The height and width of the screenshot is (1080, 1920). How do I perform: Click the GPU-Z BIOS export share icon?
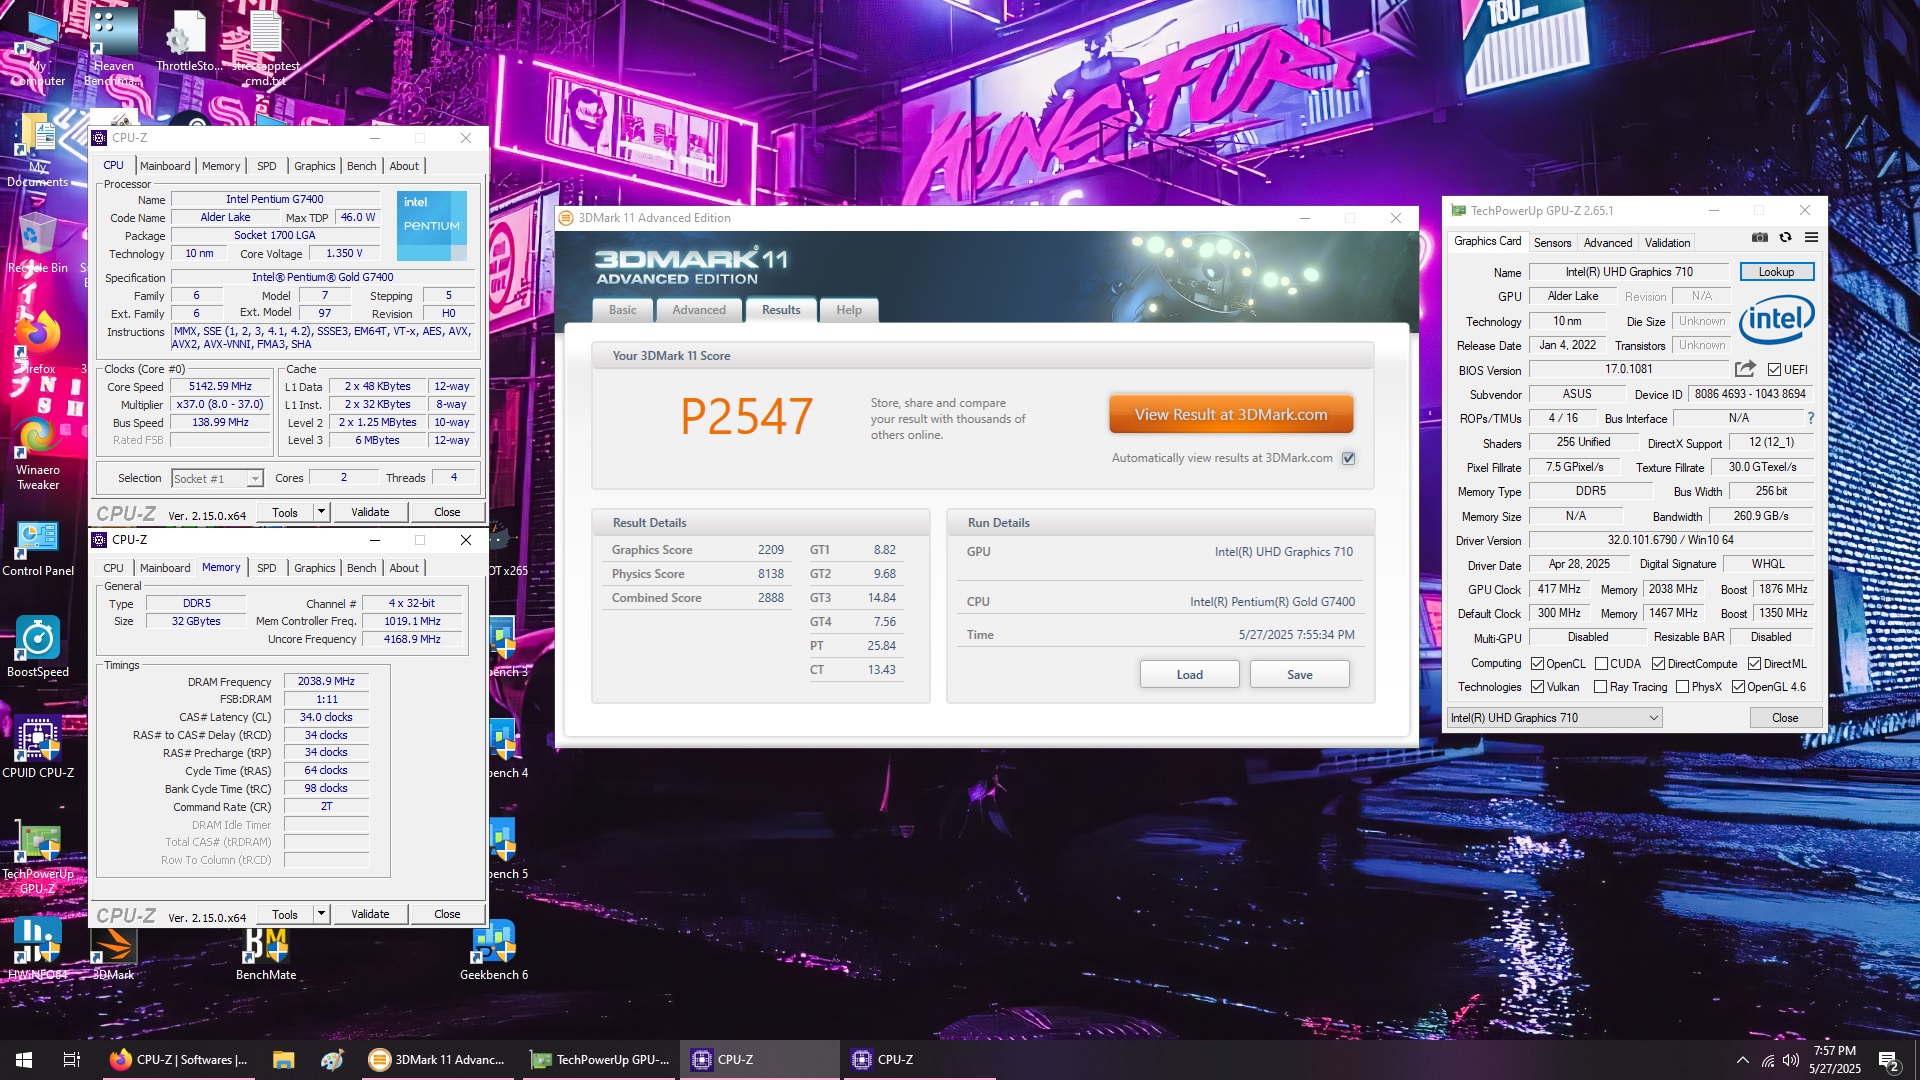click(x=1745, y=369)
